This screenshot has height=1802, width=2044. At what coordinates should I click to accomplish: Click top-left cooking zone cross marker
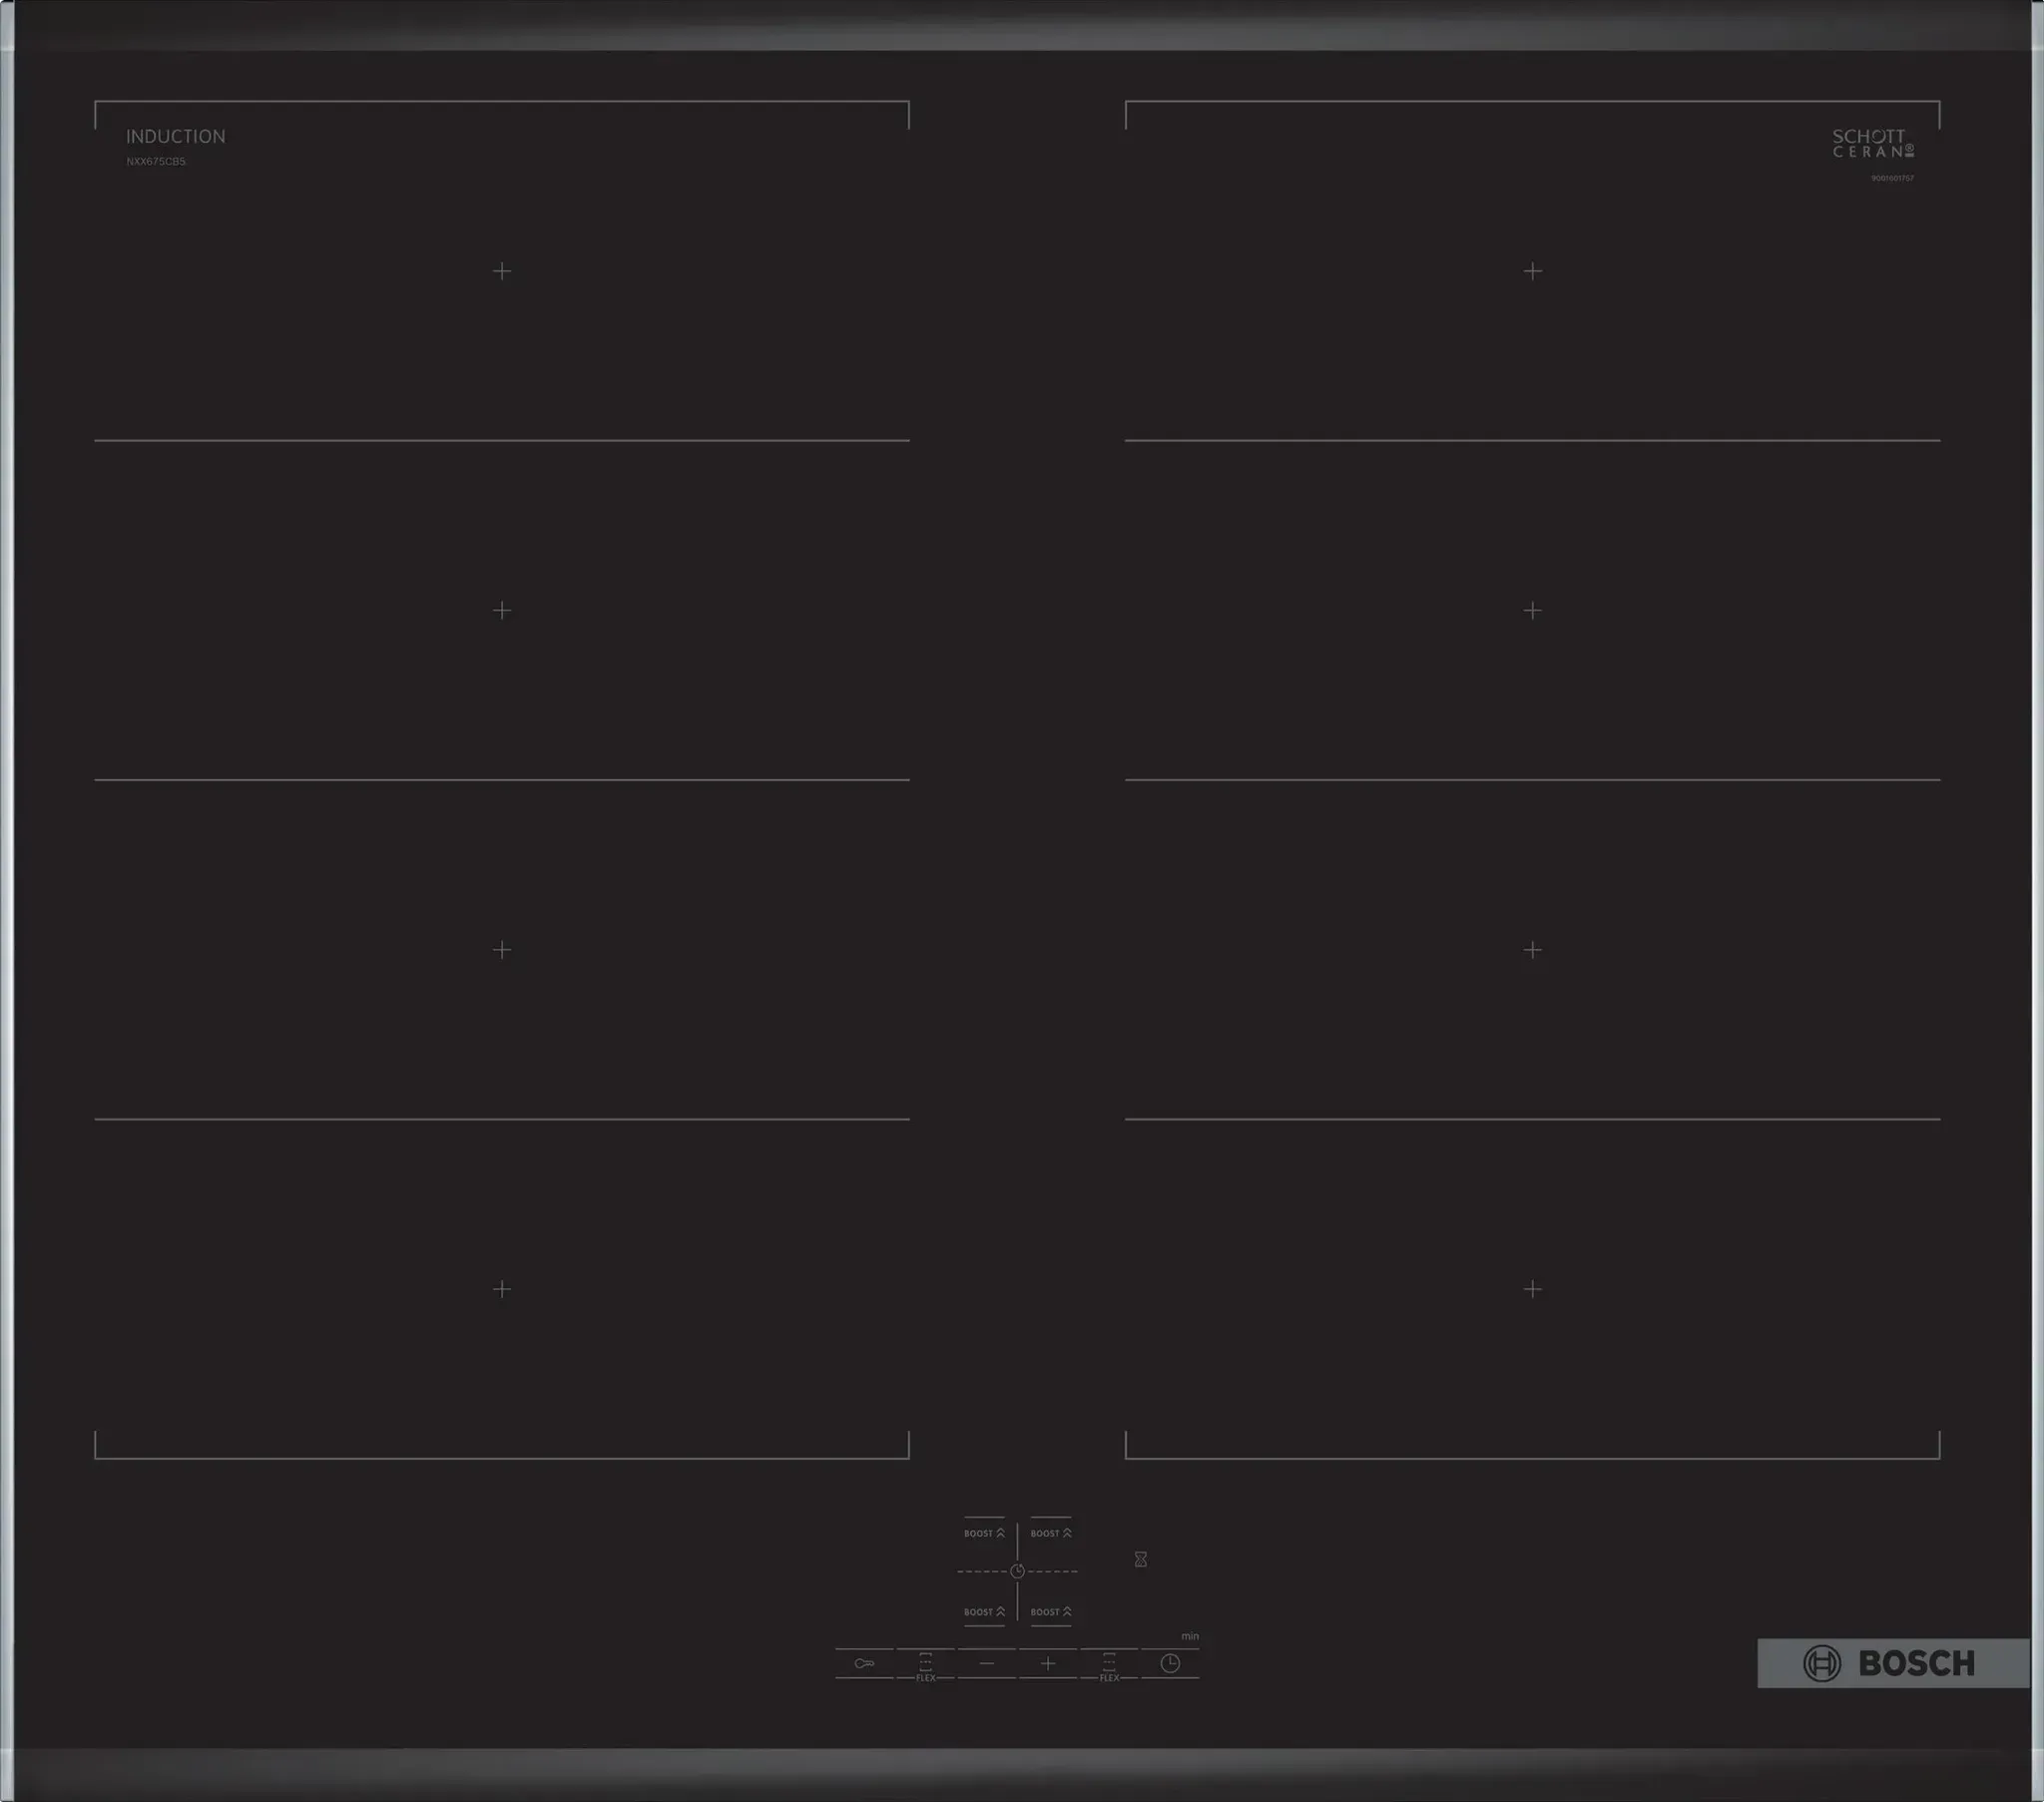point(502,271)
